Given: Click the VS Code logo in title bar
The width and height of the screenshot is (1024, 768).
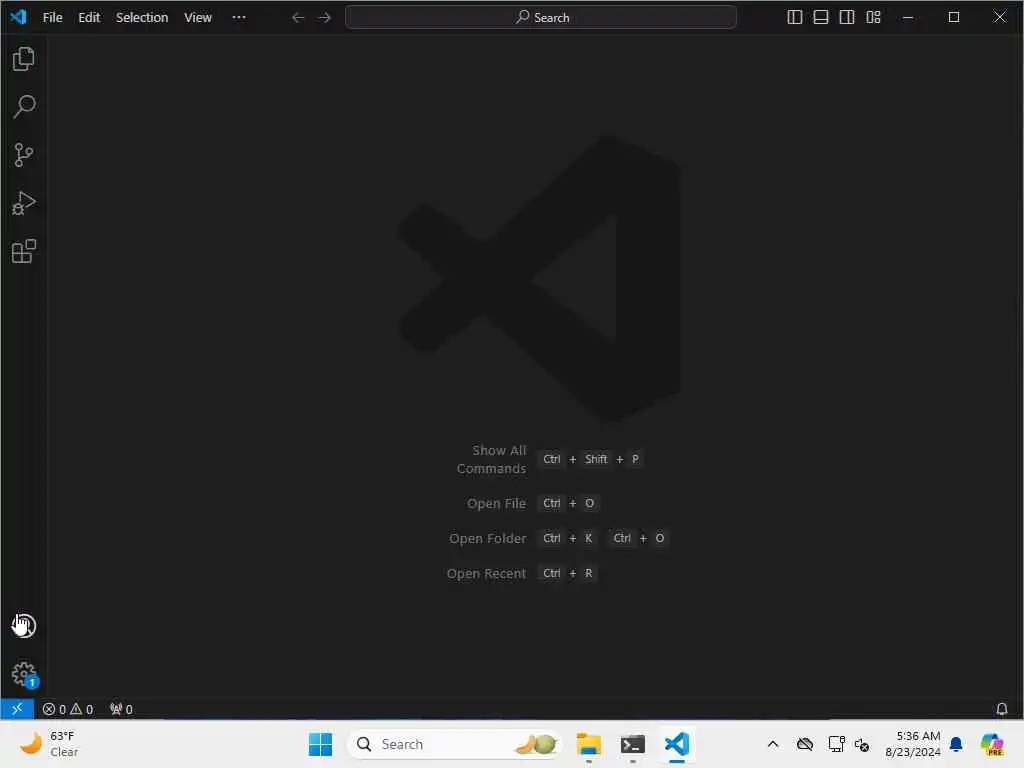Looking at the screenshot, I should 18,17.
